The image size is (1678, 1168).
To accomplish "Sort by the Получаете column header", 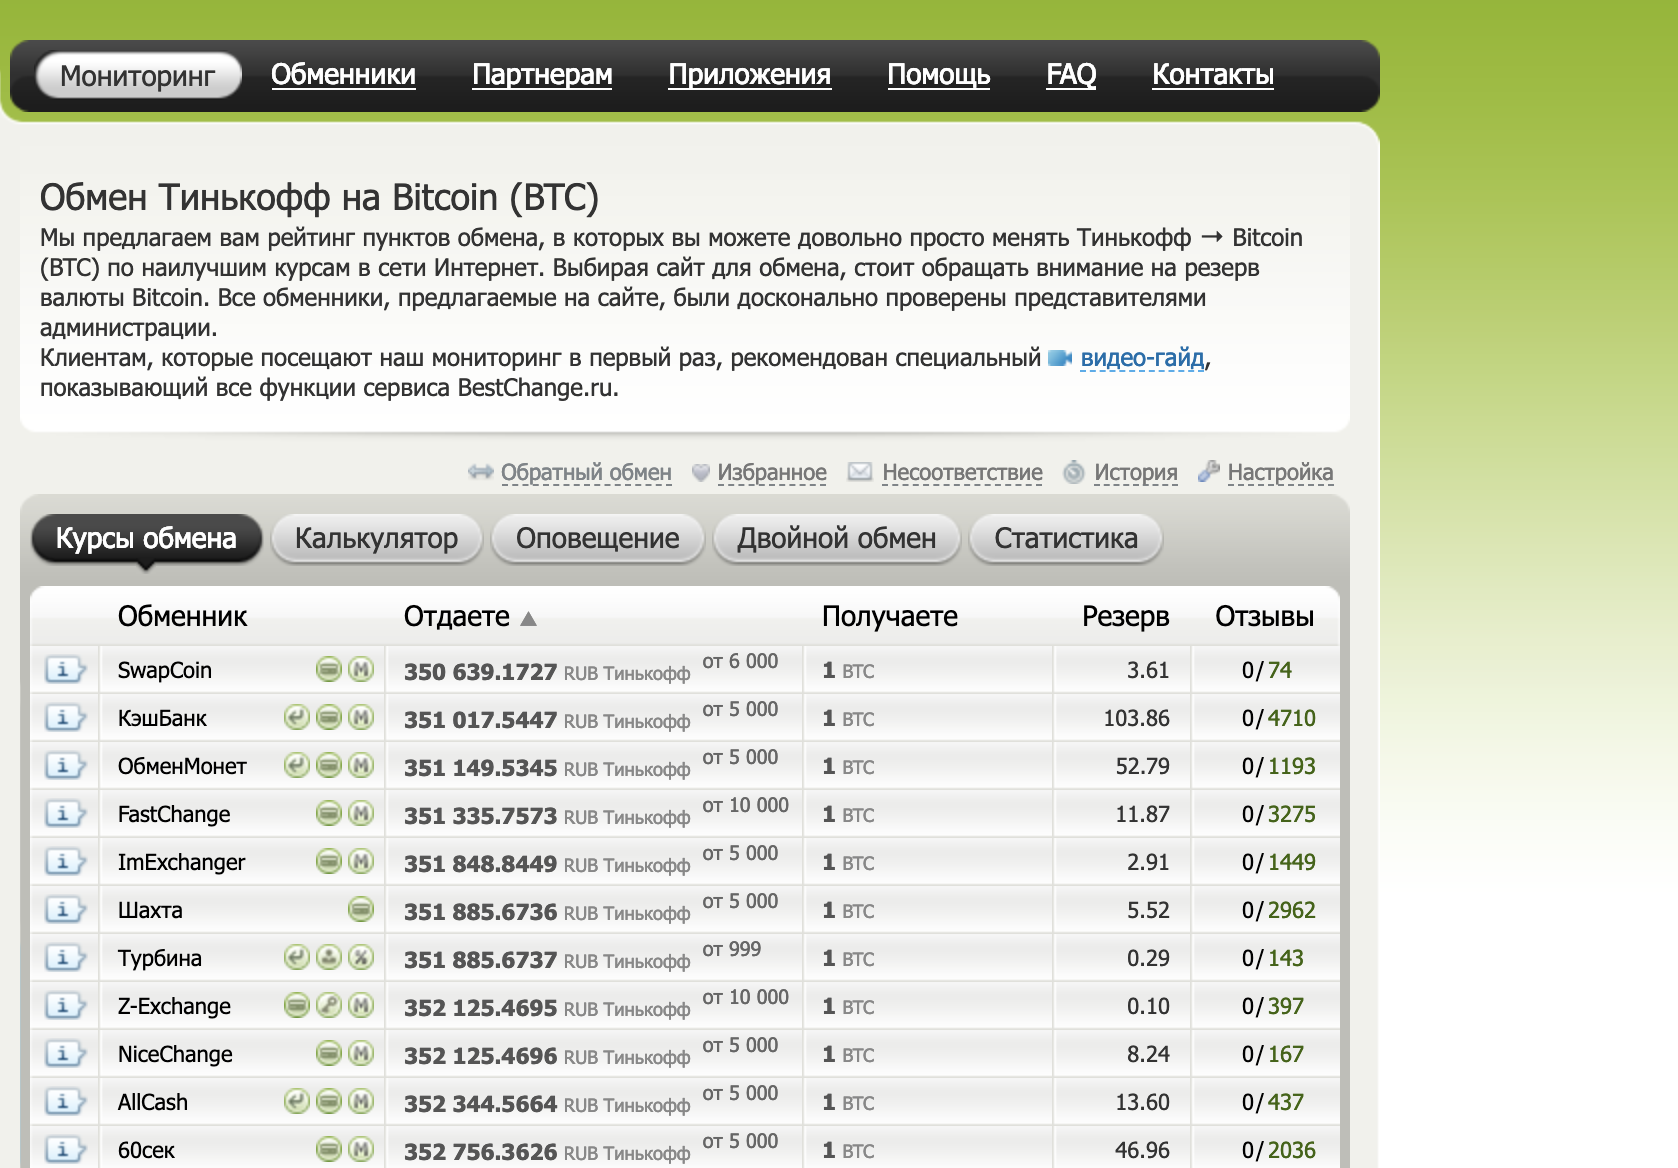I will pos(890,616).
